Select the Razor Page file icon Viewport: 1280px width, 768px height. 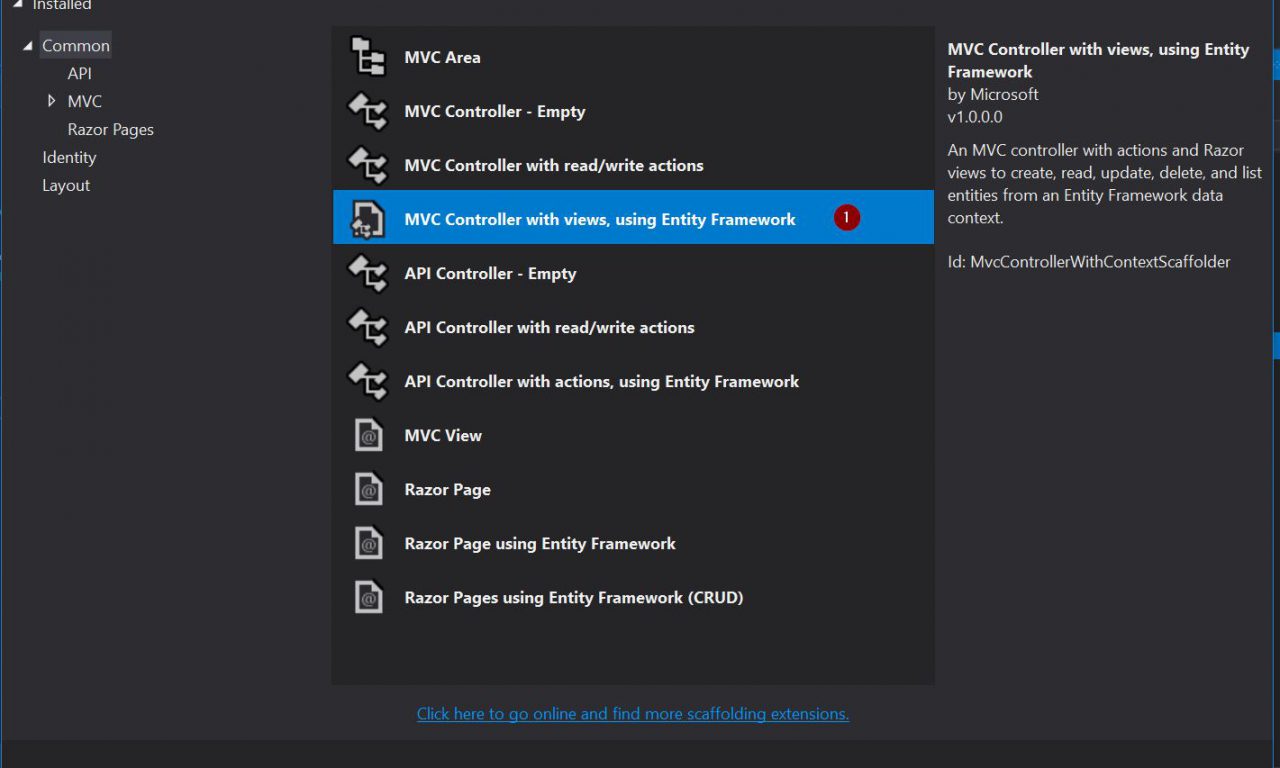tap(368, 489)
